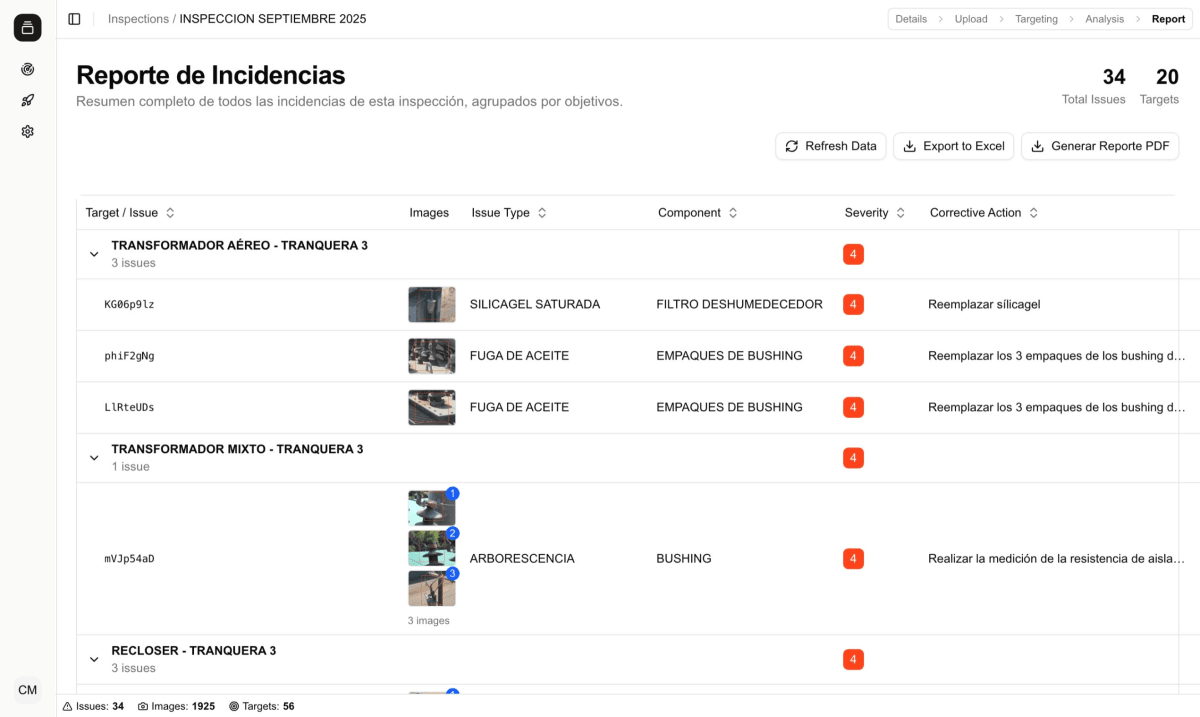Click the app logo icon at sidebar top
The height and width of the screenshot is (717, 1200).
click(x=27, y=27)
